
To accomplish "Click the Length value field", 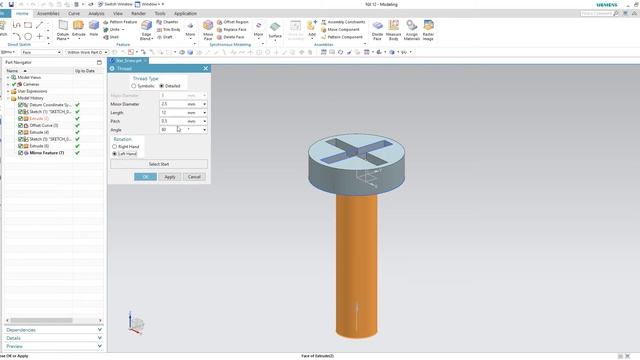I will (x=172, y=113).
